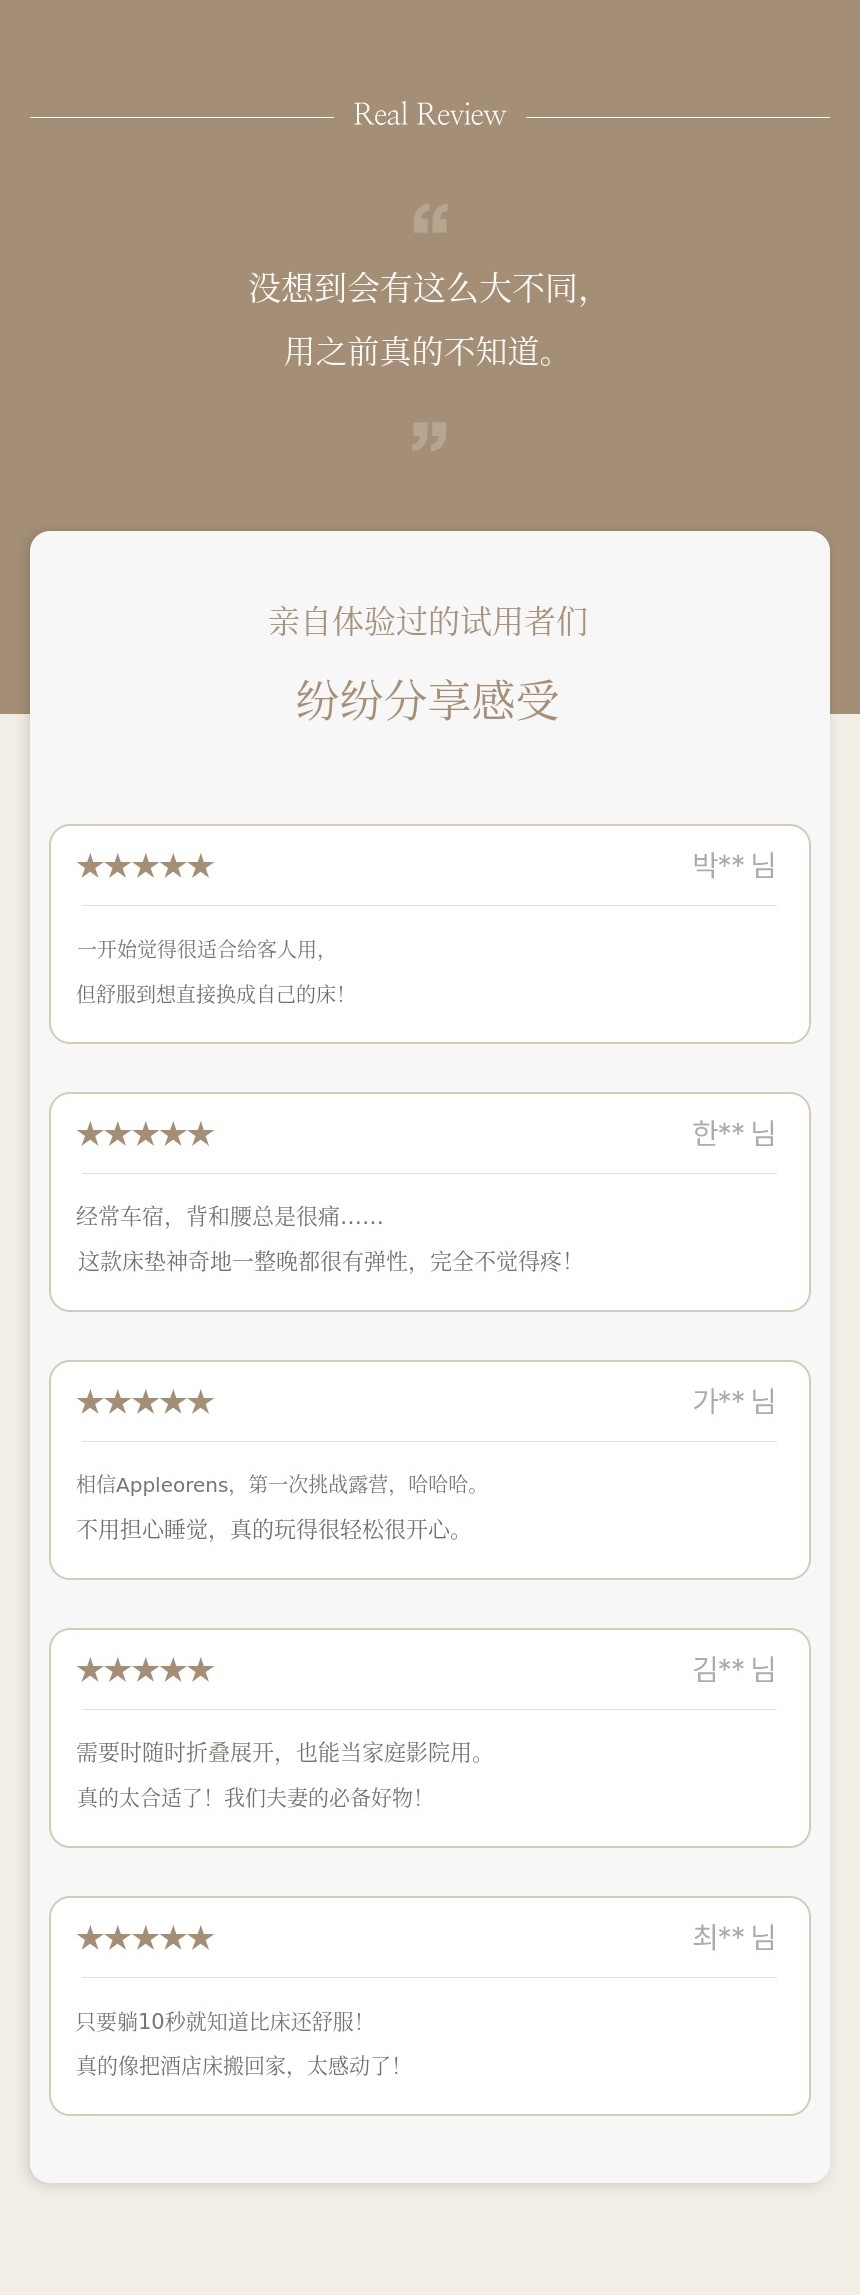860x2295 pixels.
Task: Click the quote text 没想到会有这么大不同
Action: pos(420,289)
